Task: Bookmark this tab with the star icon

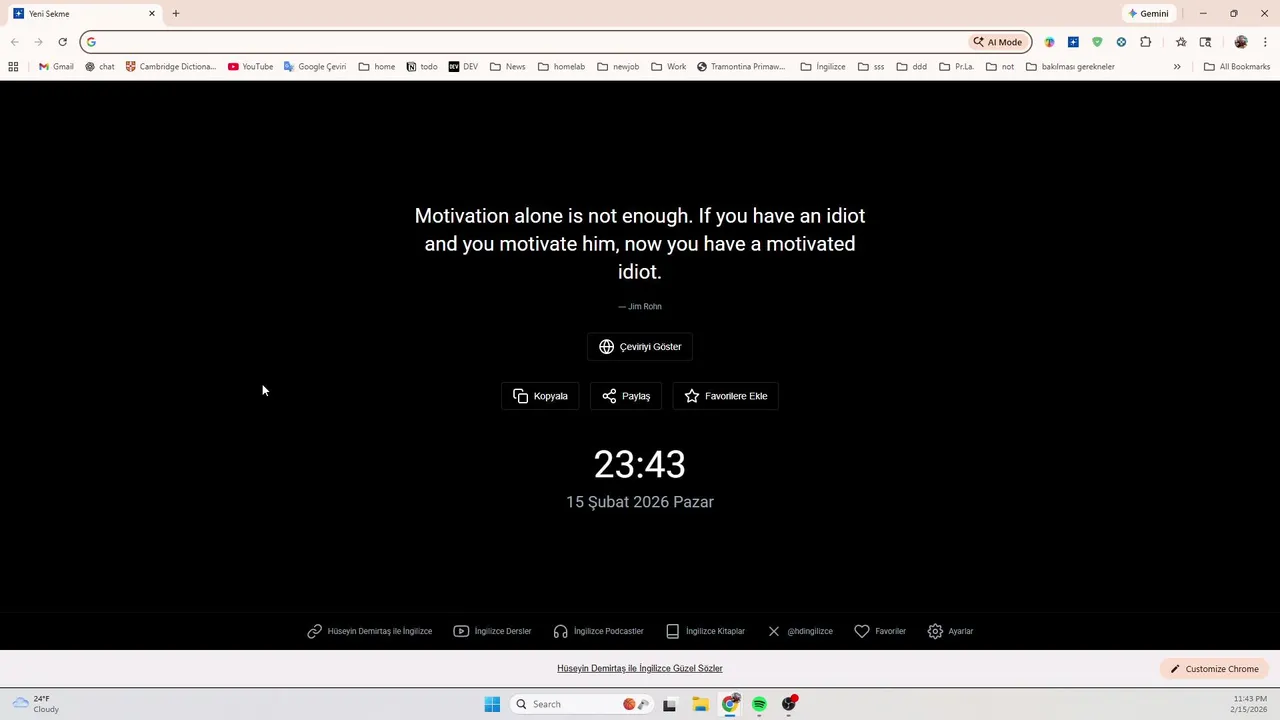Action: (x=1181, y=42)
